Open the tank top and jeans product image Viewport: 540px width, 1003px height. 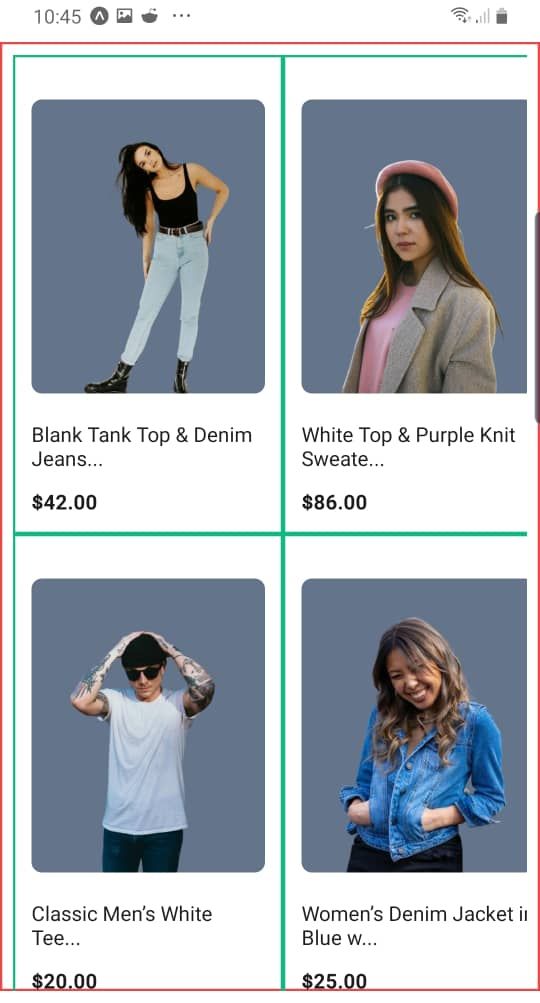148,246
